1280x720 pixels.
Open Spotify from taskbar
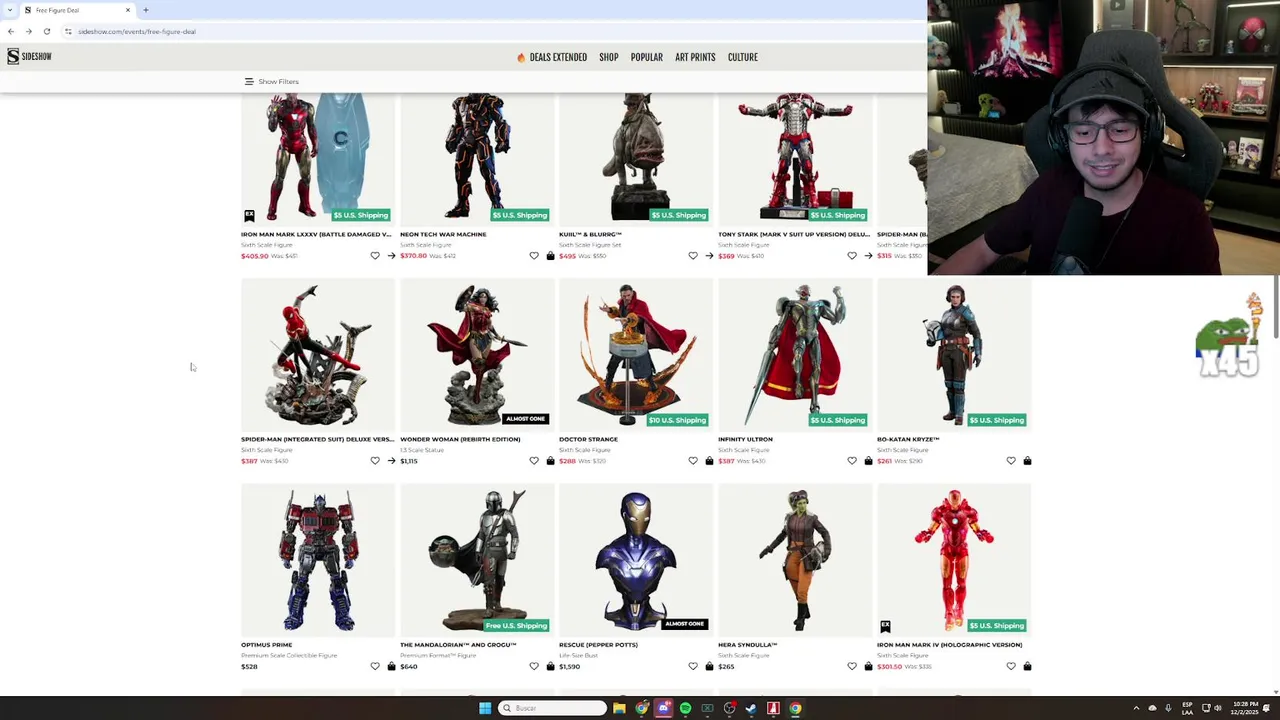click(x=685, y=708)
